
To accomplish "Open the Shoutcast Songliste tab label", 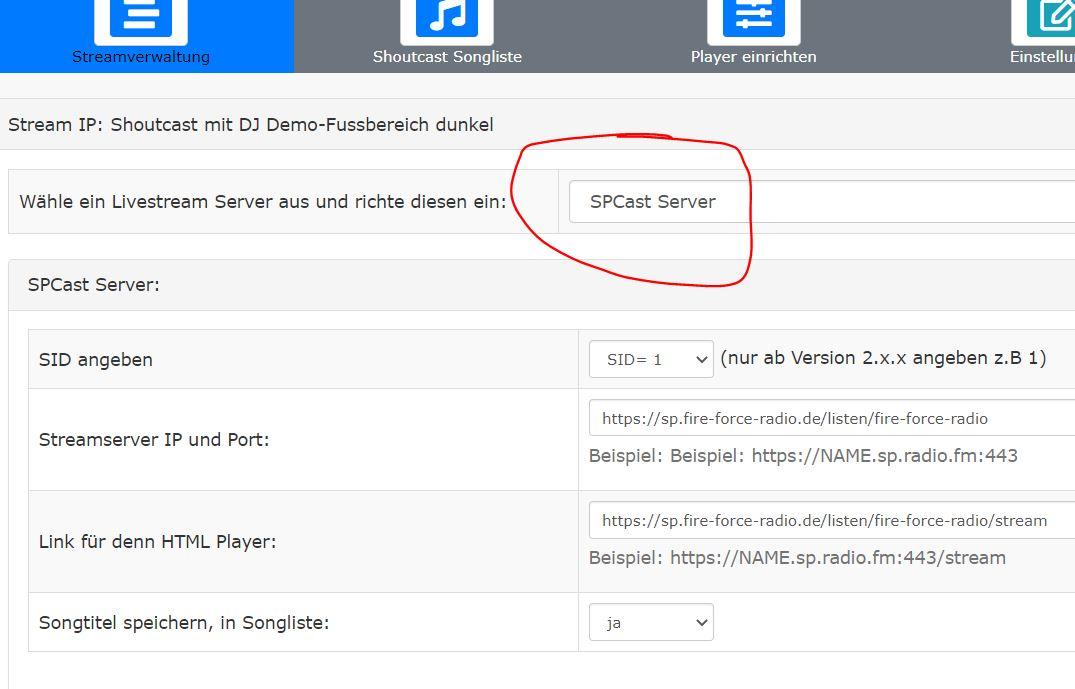I will (447, 57).
